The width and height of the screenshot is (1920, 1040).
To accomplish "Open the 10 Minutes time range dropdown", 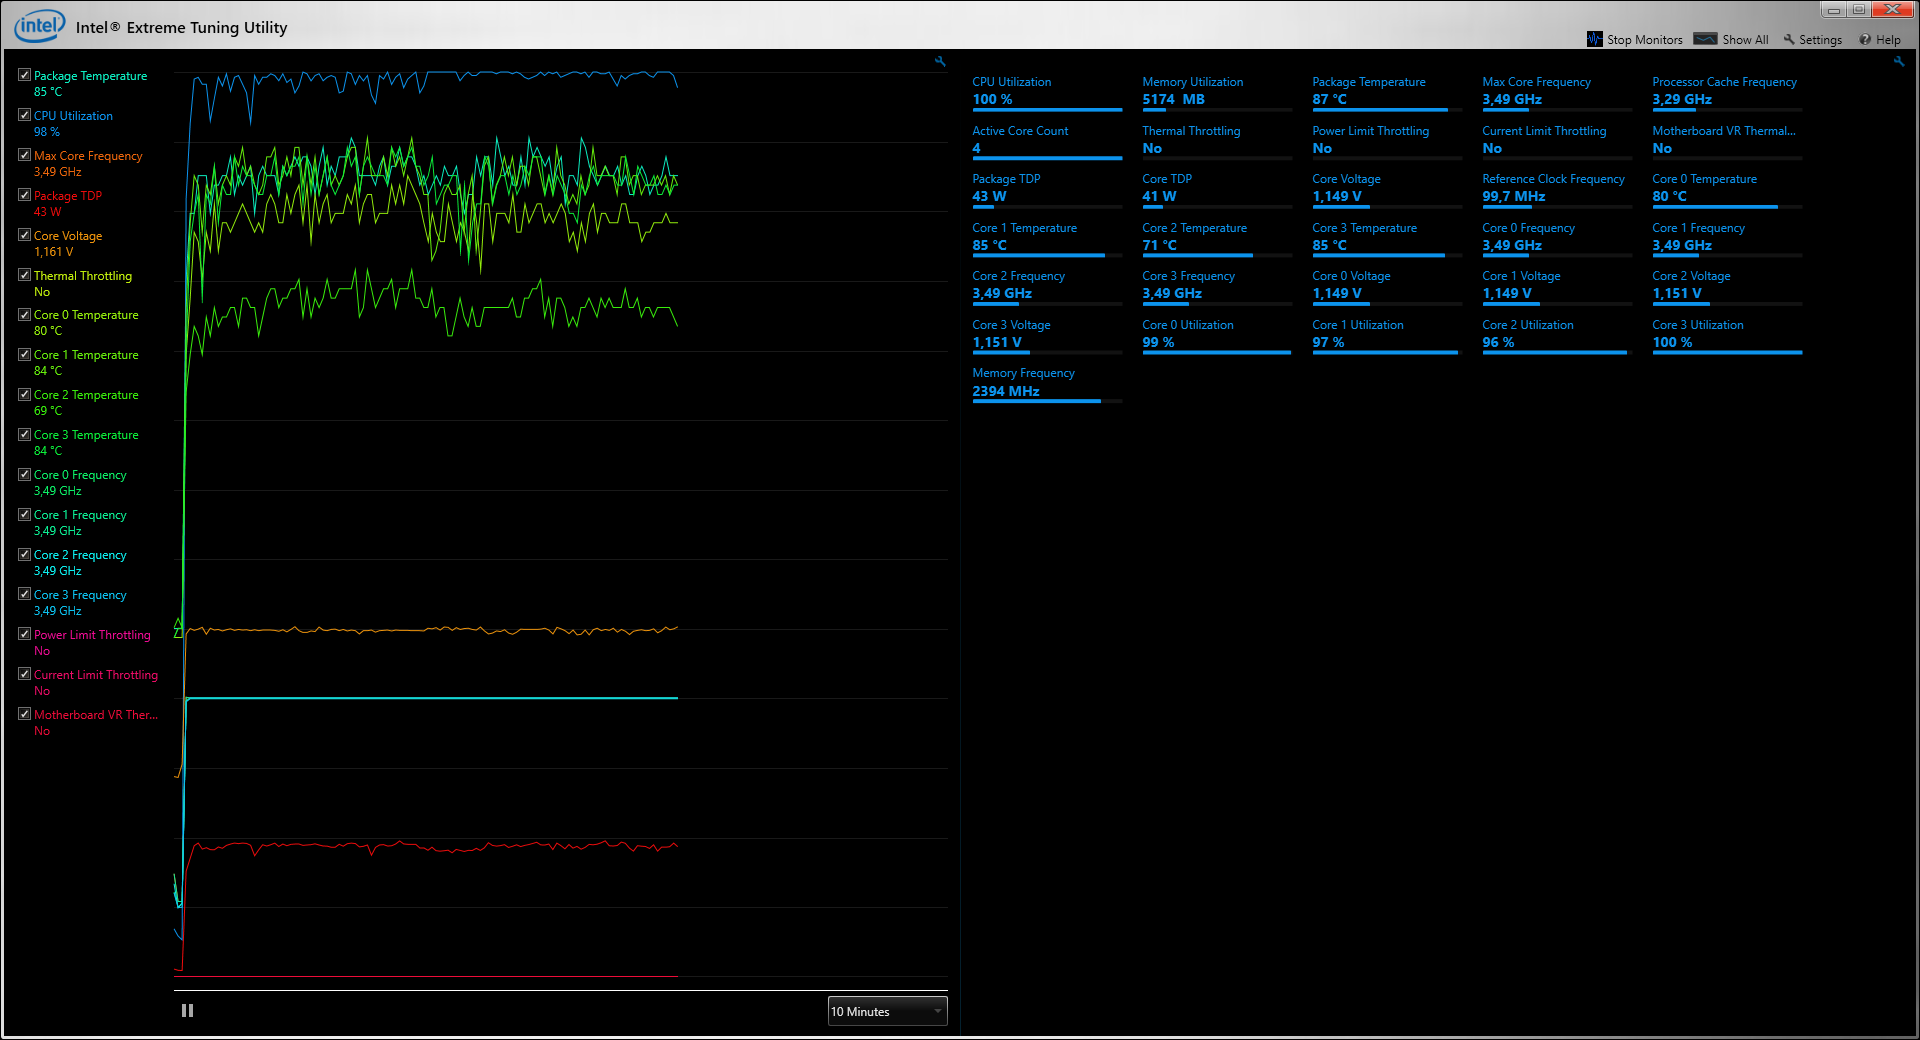I will point(887,1011).
